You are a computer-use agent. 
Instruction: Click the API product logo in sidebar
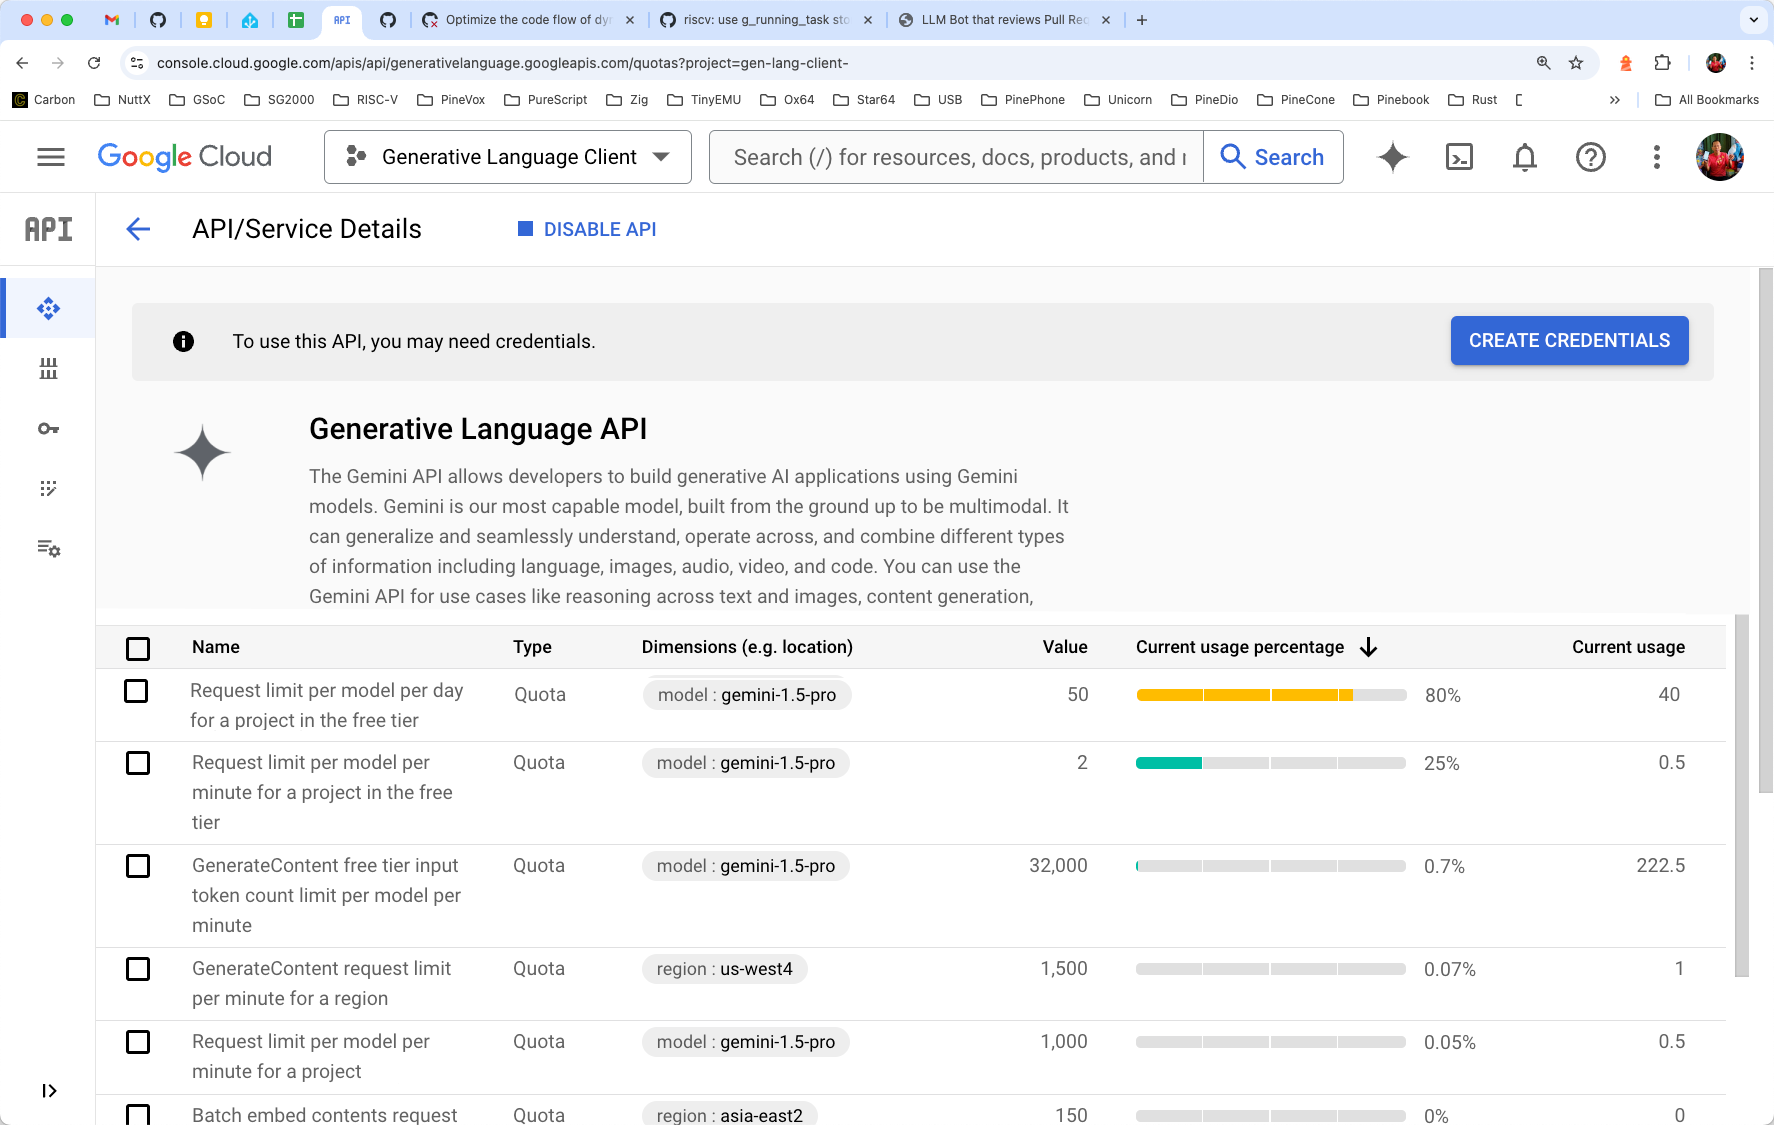pos(48,229)
